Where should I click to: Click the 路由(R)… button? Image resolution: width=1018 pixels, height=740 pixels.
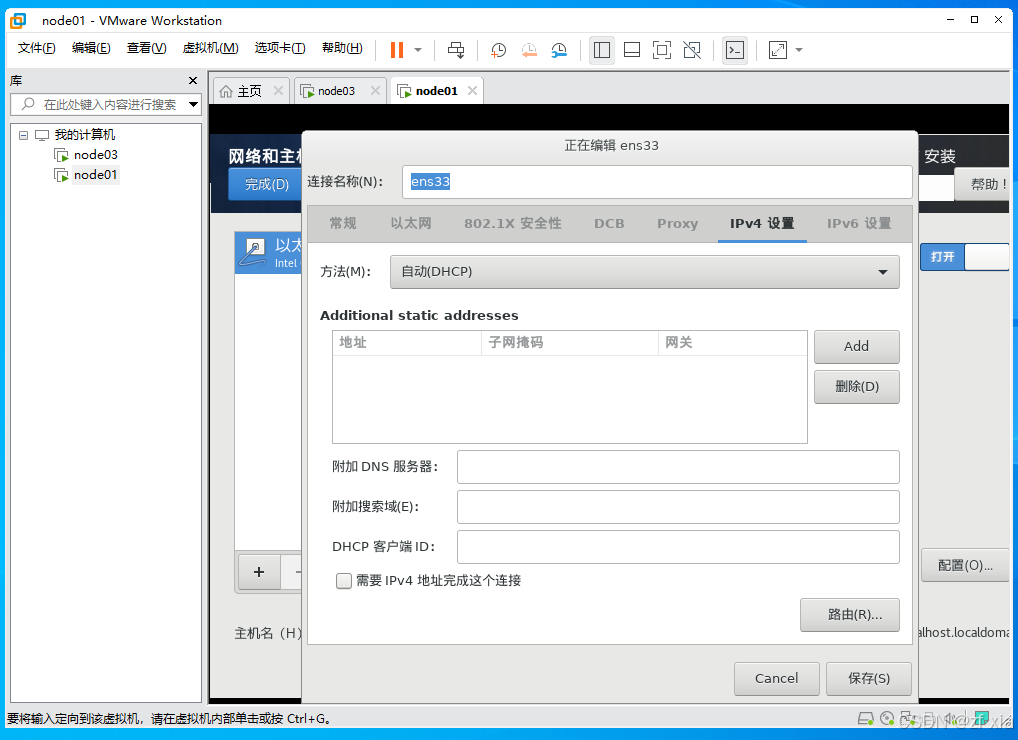(x=850, y=615)
